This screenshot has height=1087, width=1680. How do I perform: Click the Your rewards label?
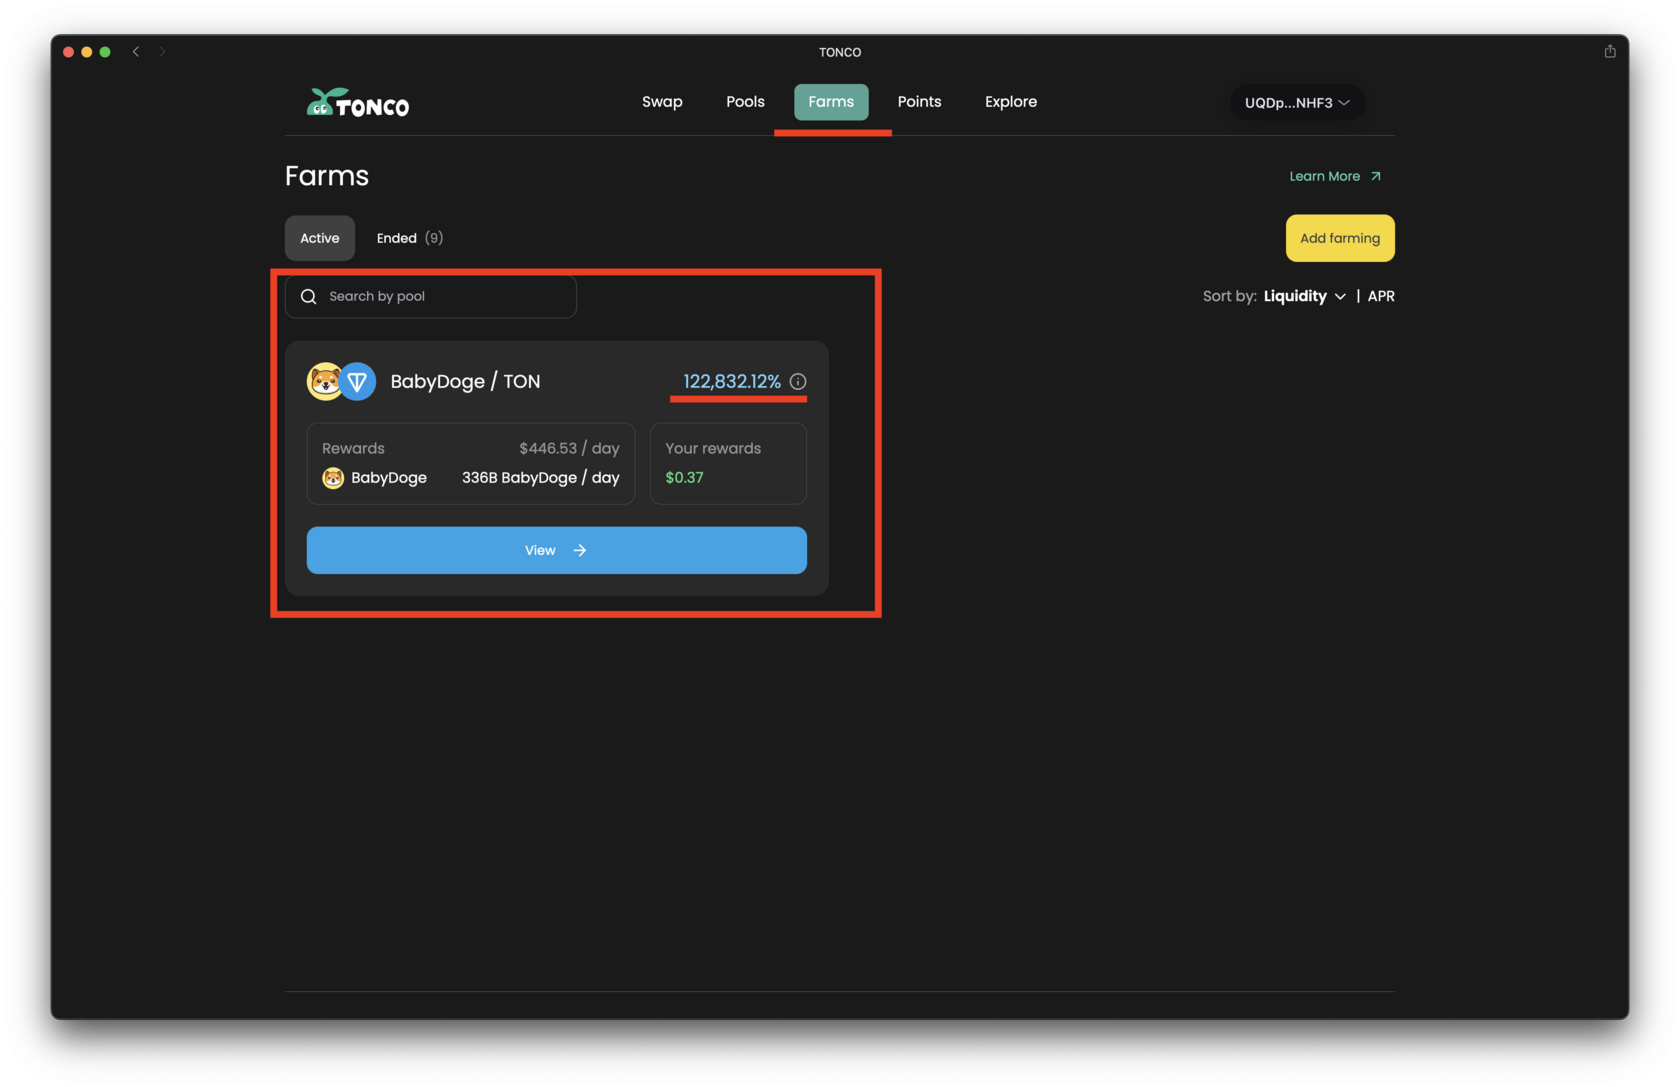point(713,448)
